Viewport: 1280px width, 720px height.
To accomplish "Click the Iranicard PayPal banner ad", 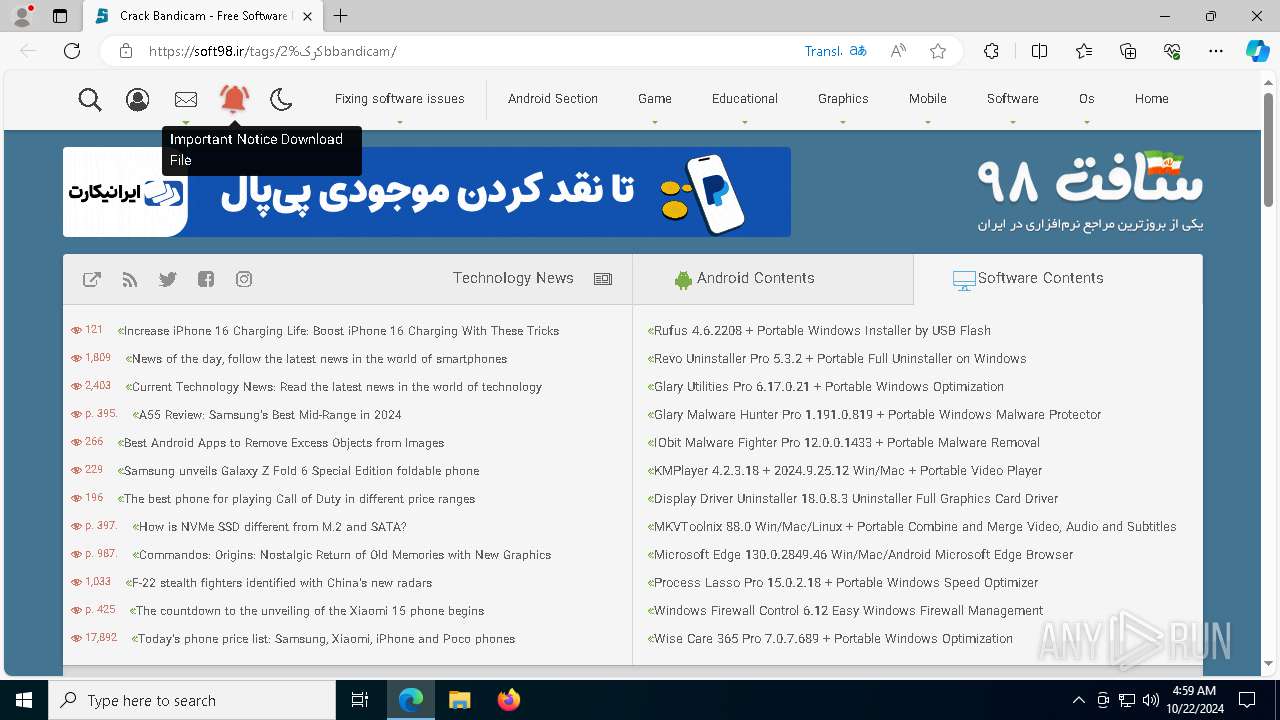I will [x=427, y=192].
